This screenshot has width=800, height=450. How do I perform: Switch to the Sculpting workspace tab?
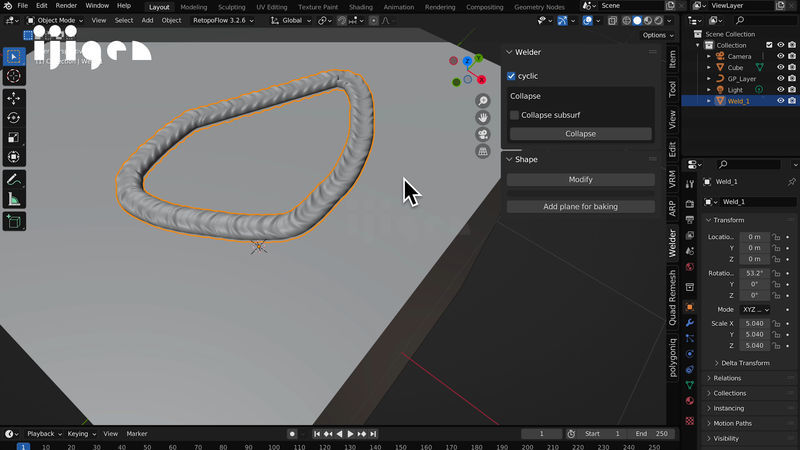(x=232, y=7)
